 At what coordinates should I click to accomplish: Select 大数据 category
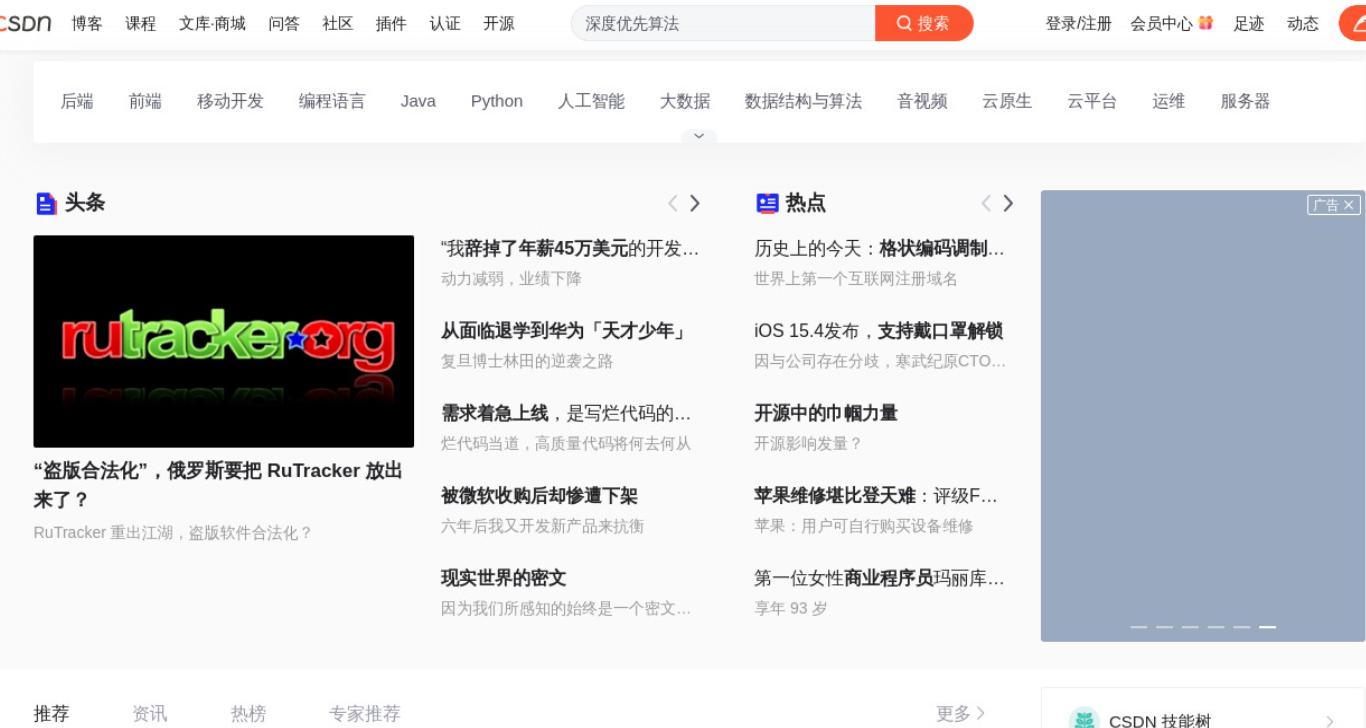[x=685, y=101]
